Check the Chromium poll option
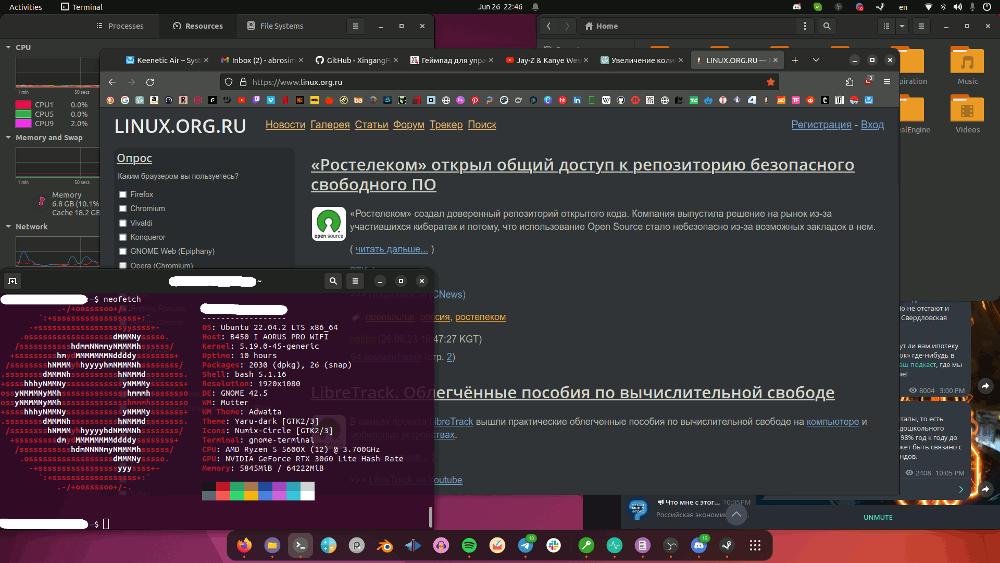The height and width of the screenshot is (563, 1000). tap(122, 208)
